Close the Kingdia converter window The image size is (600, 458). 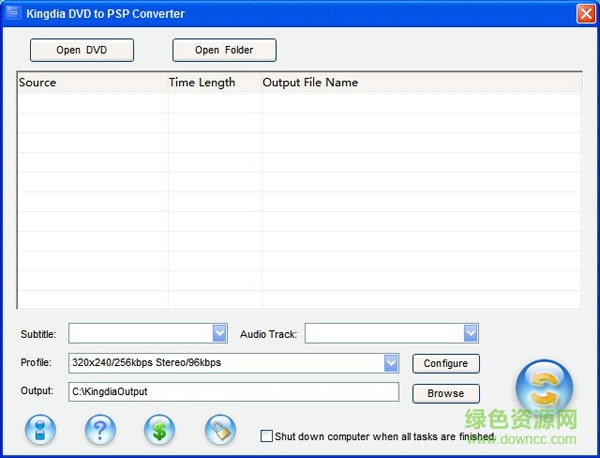586,14
